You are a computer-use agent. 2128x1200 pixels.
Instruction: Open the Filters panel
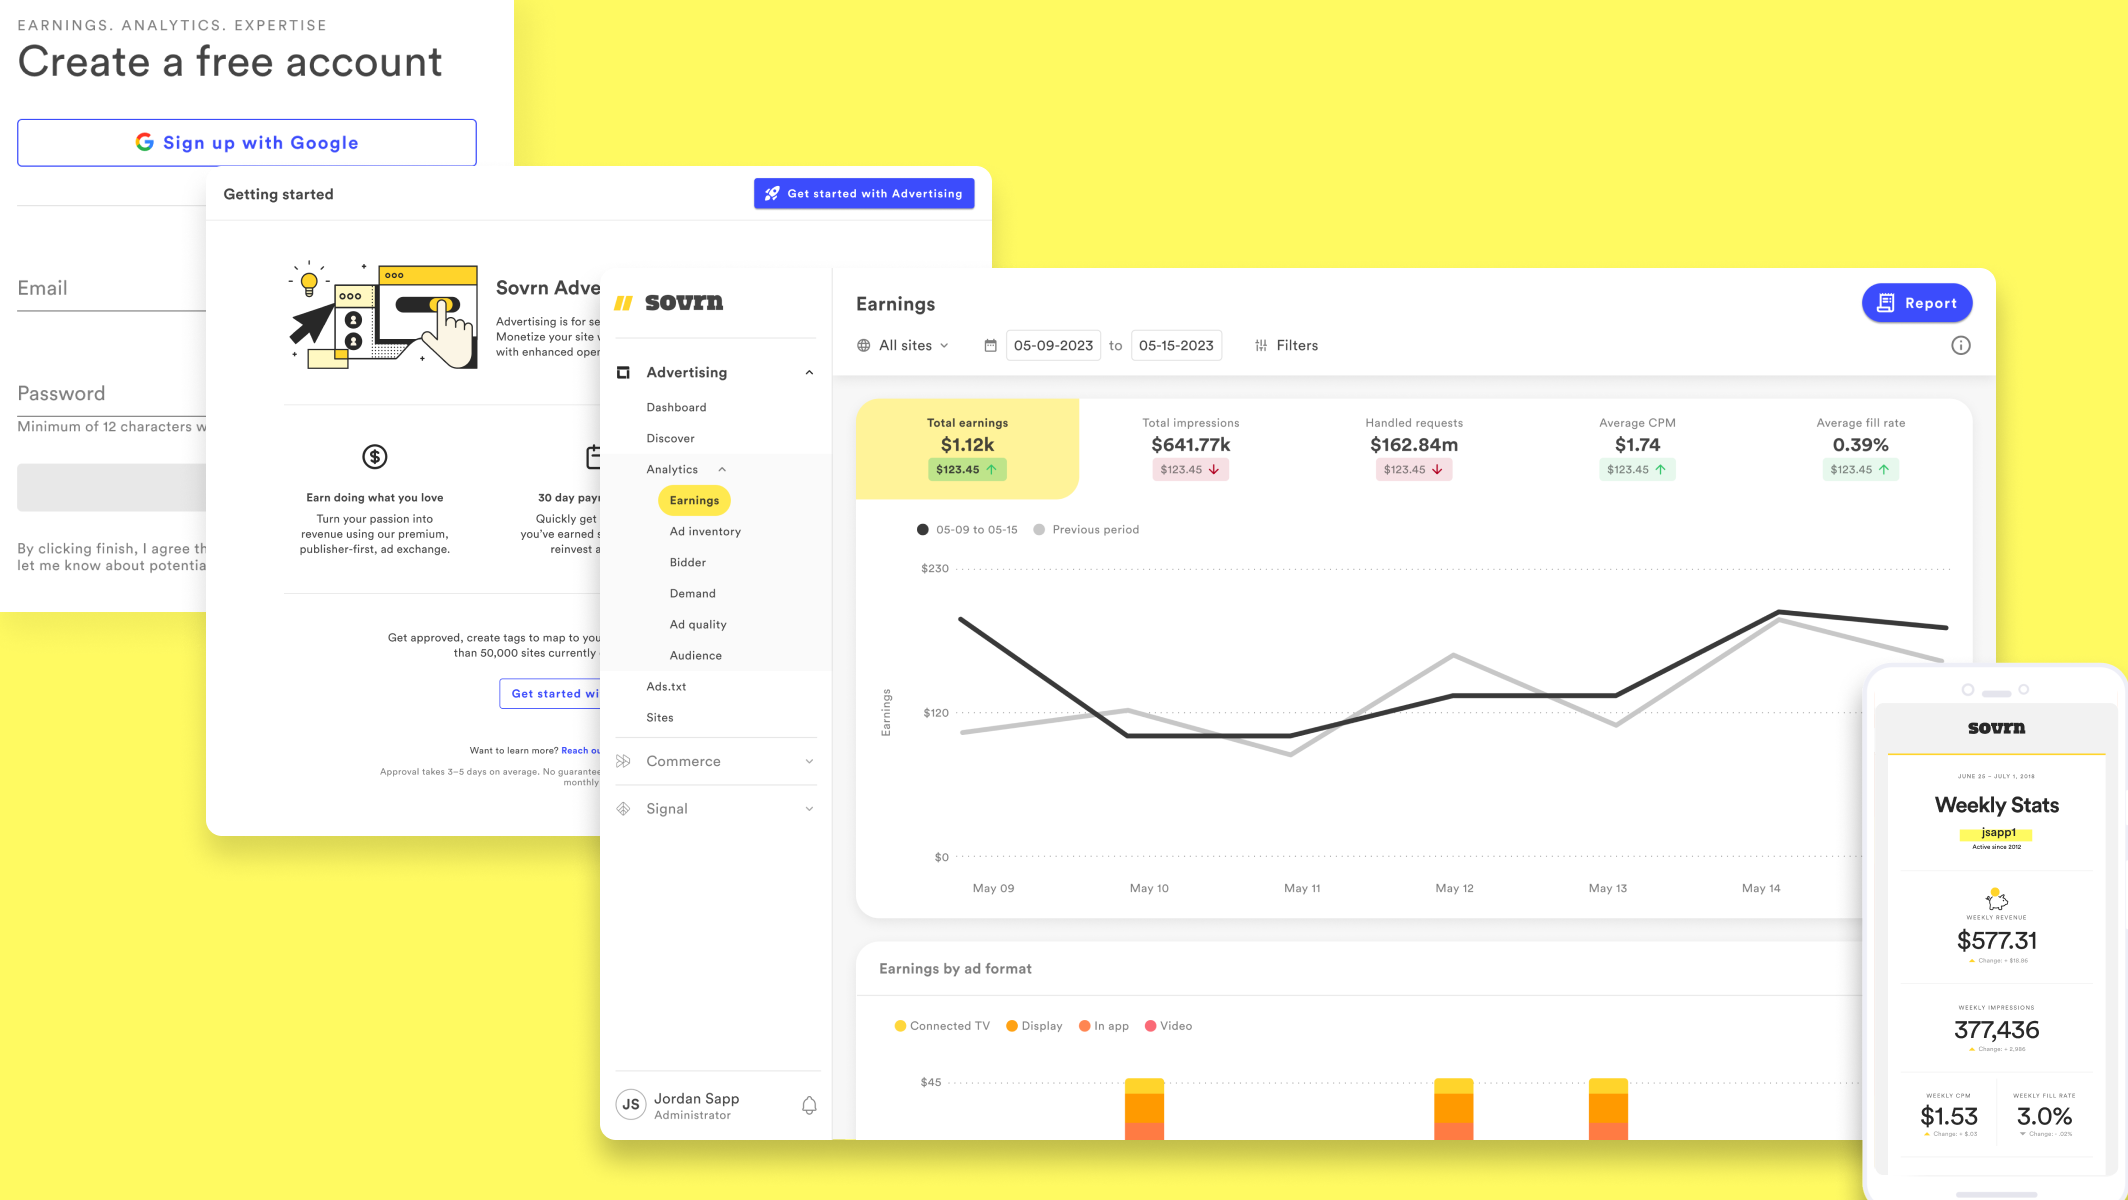click(1298, 345)
